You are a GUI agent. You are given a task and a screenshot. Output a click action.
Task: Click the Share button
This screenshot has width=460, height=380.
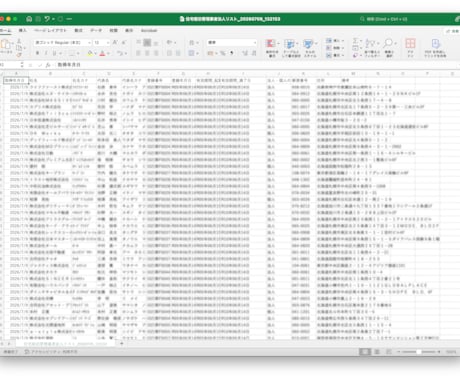453,31
